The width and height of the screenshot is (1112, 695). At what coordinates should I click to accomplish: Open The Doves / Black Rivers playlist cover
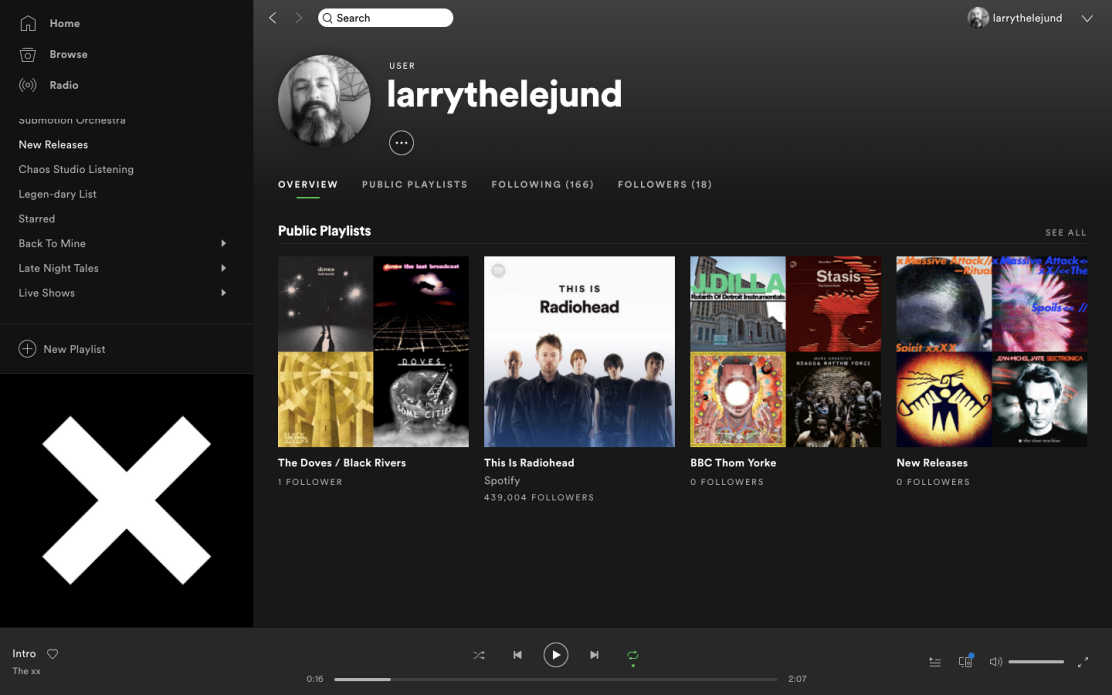373,352
